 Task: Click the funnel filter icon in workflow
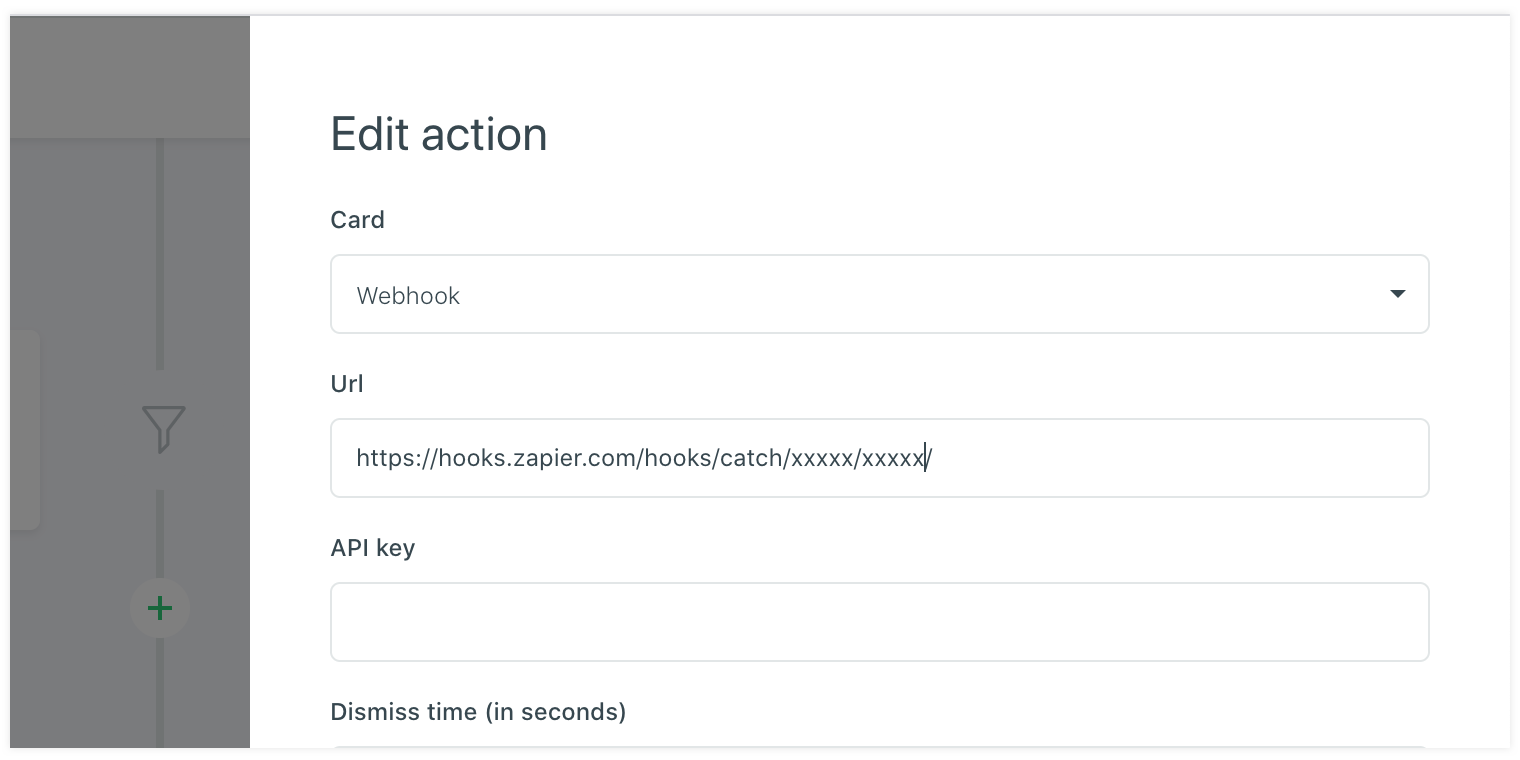(163, 428)
